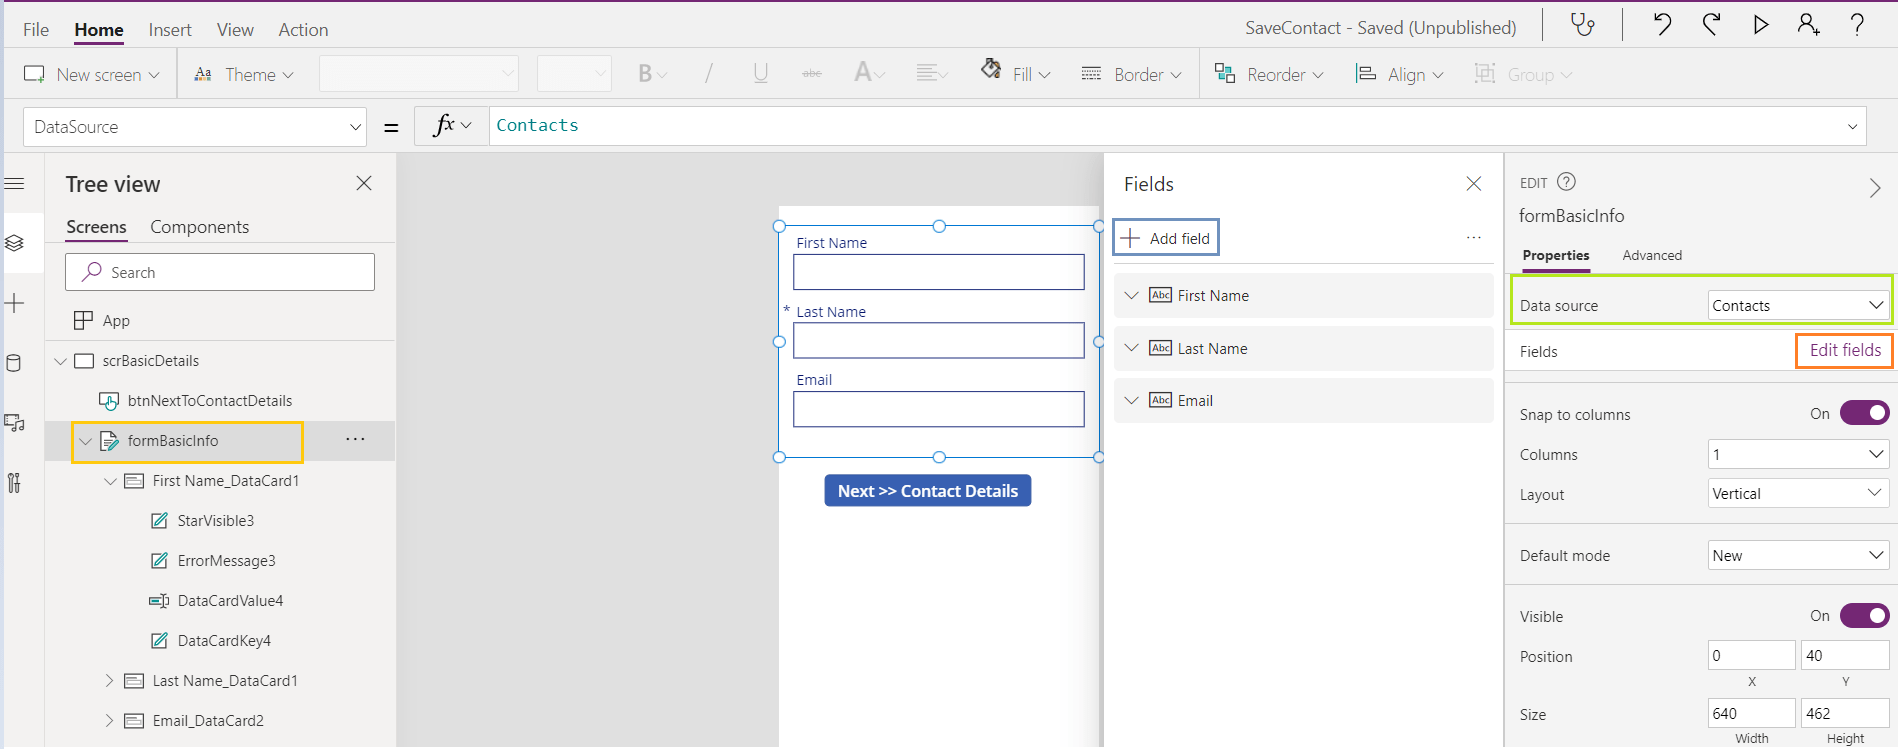This screenshot has width=1899, height=749.
Task: Click the help icon beside EDIT
Action: 1567,182
